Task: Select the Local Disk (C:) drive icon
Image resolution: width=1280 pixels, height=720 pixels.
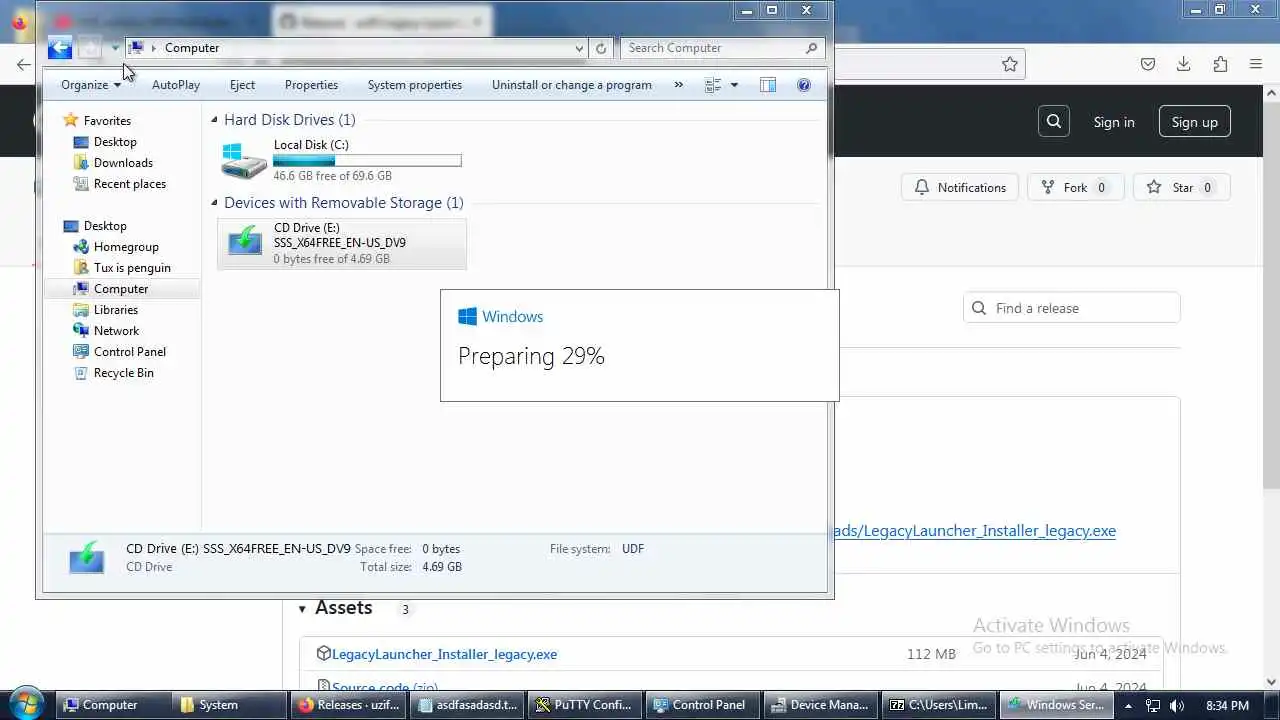Action: pos(244,159)
